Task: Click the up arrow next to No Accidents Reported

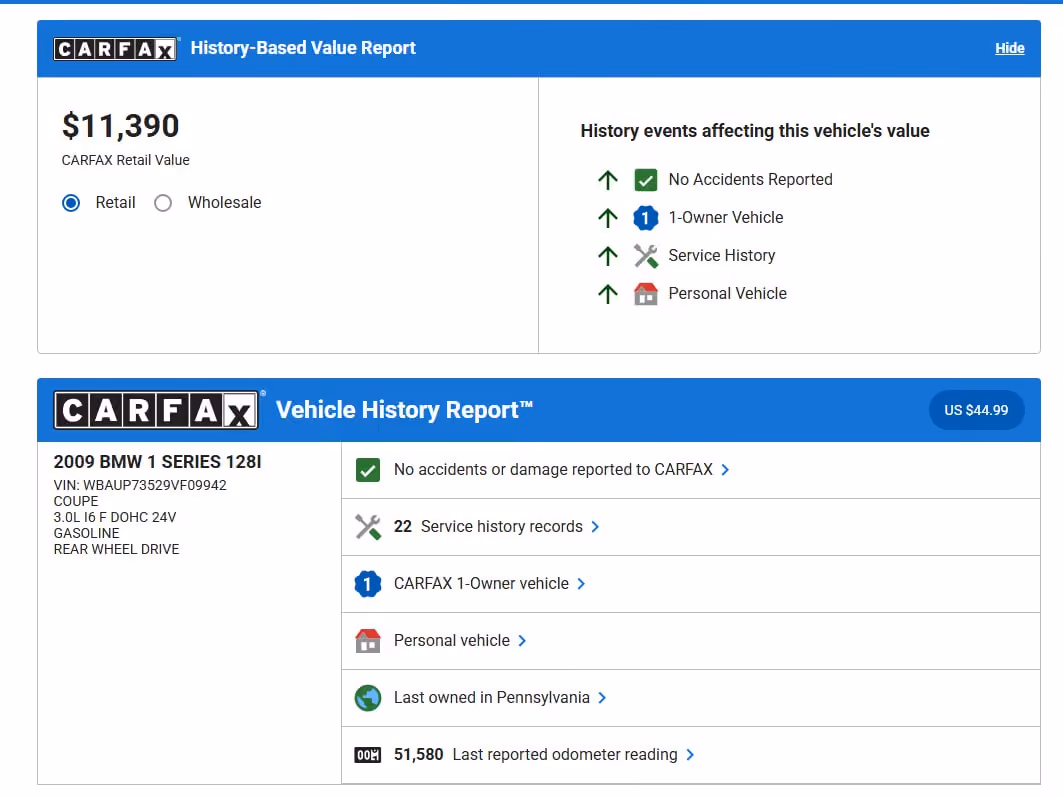Action: click(x=608, y=180)
